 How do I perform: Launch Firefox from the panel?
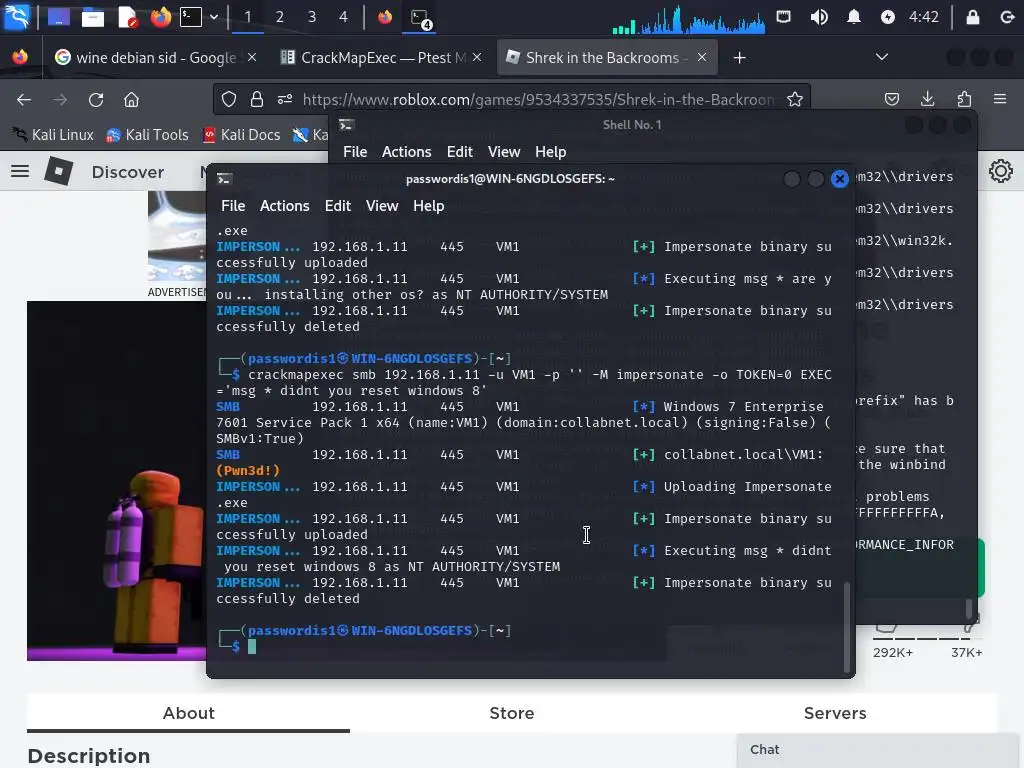(160, 17)
